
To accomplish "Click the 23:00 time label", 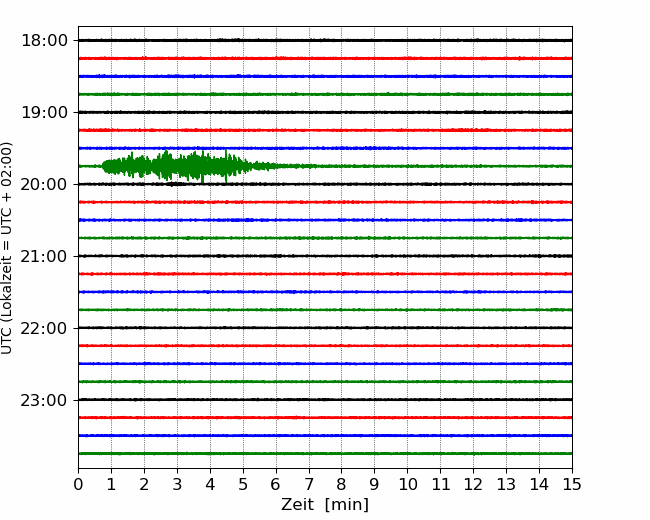I will [x=44, y=401].
